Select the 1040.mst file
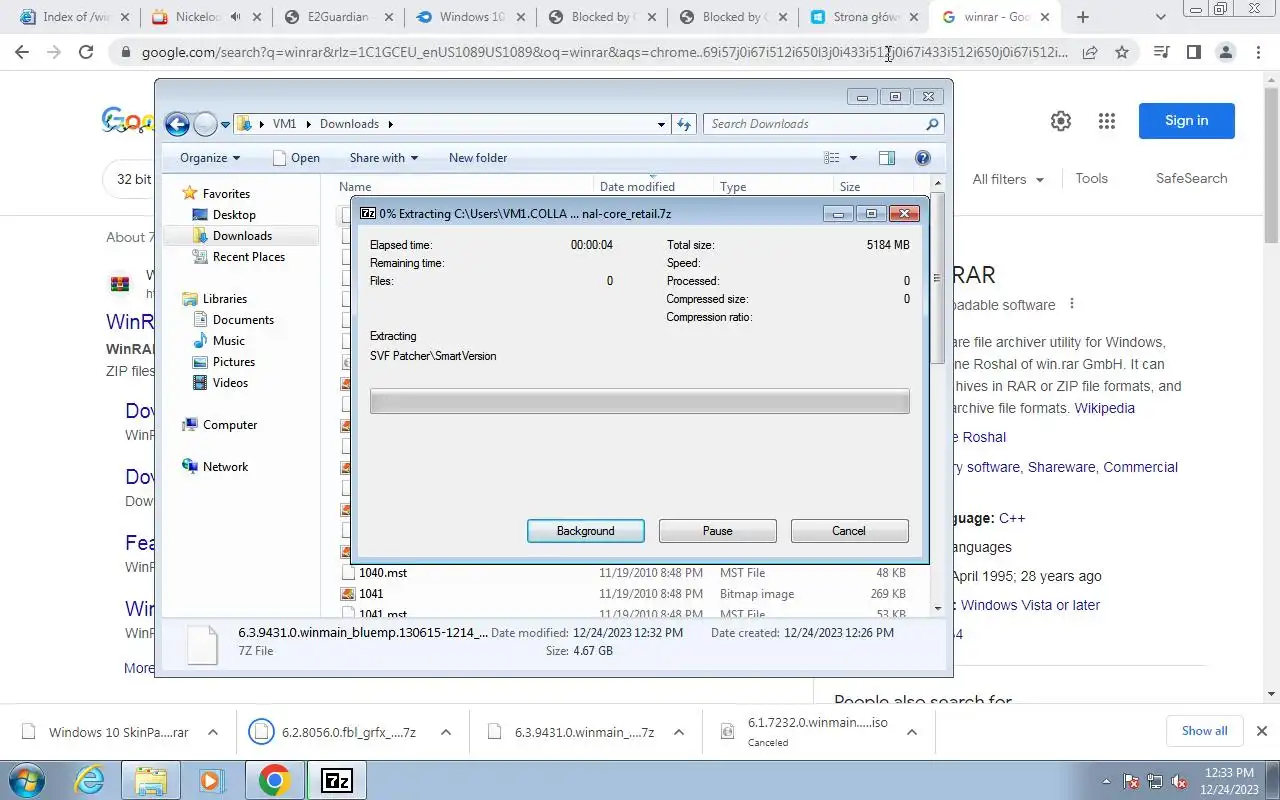The width and height of the screenshot is (1280, 800). pos(383,573)
